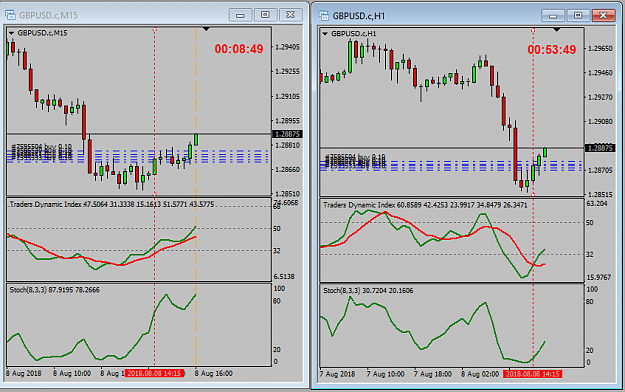This screenshot has height=392, width=625.
Task: Click the 1.29650 price scale value in H1
Action: (600, 48)
